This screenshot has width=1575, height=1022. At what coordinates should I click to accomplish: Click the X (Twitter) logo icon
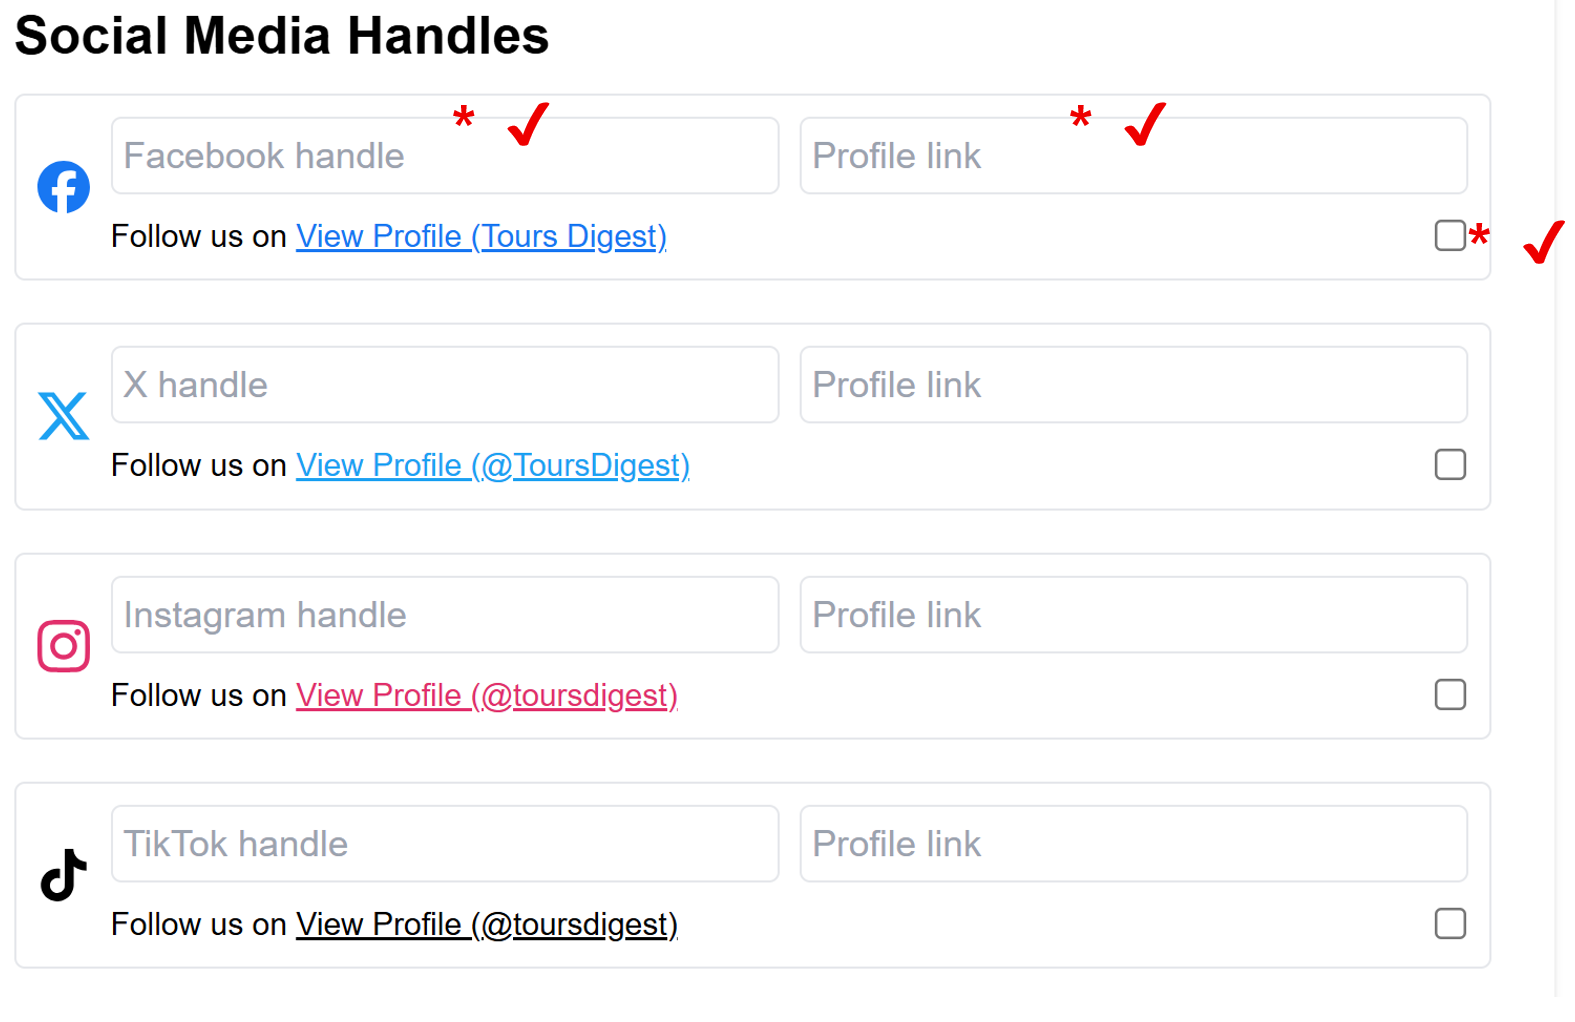pos(64,416)
